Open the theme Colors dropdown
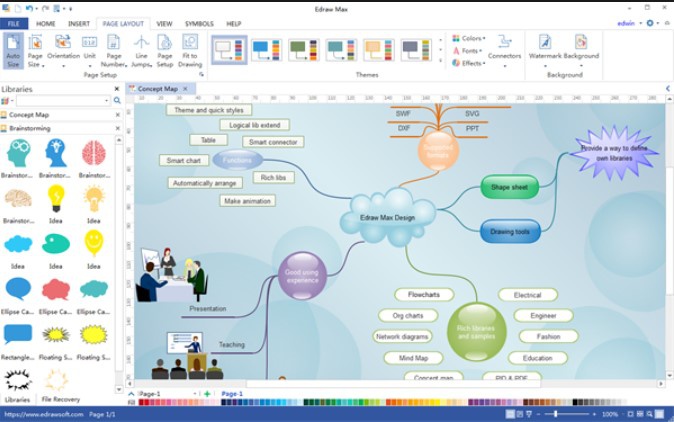Image resolution: width=674 pixels, height=422 pixels. point(469,38)
